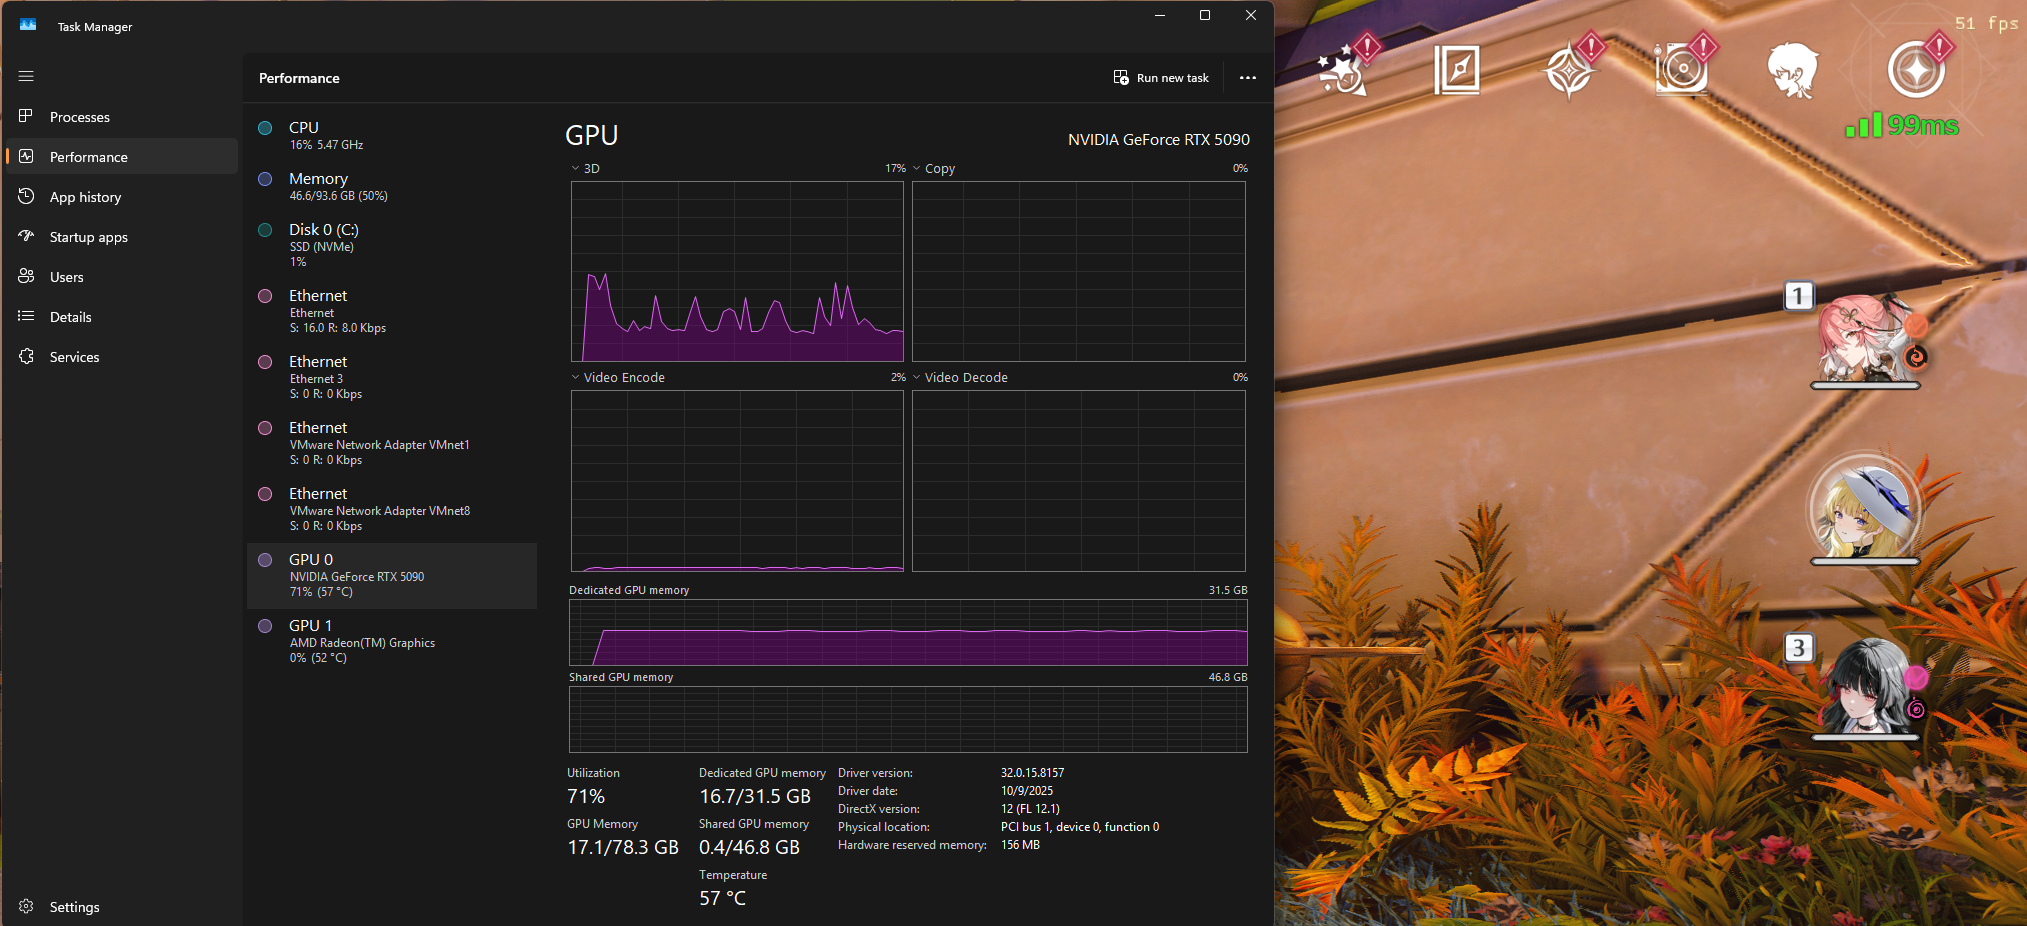The height and width of the screenshot is (926, 2027).
Task: Click the green signal bars ping indicator
Action: [1864, 125]
